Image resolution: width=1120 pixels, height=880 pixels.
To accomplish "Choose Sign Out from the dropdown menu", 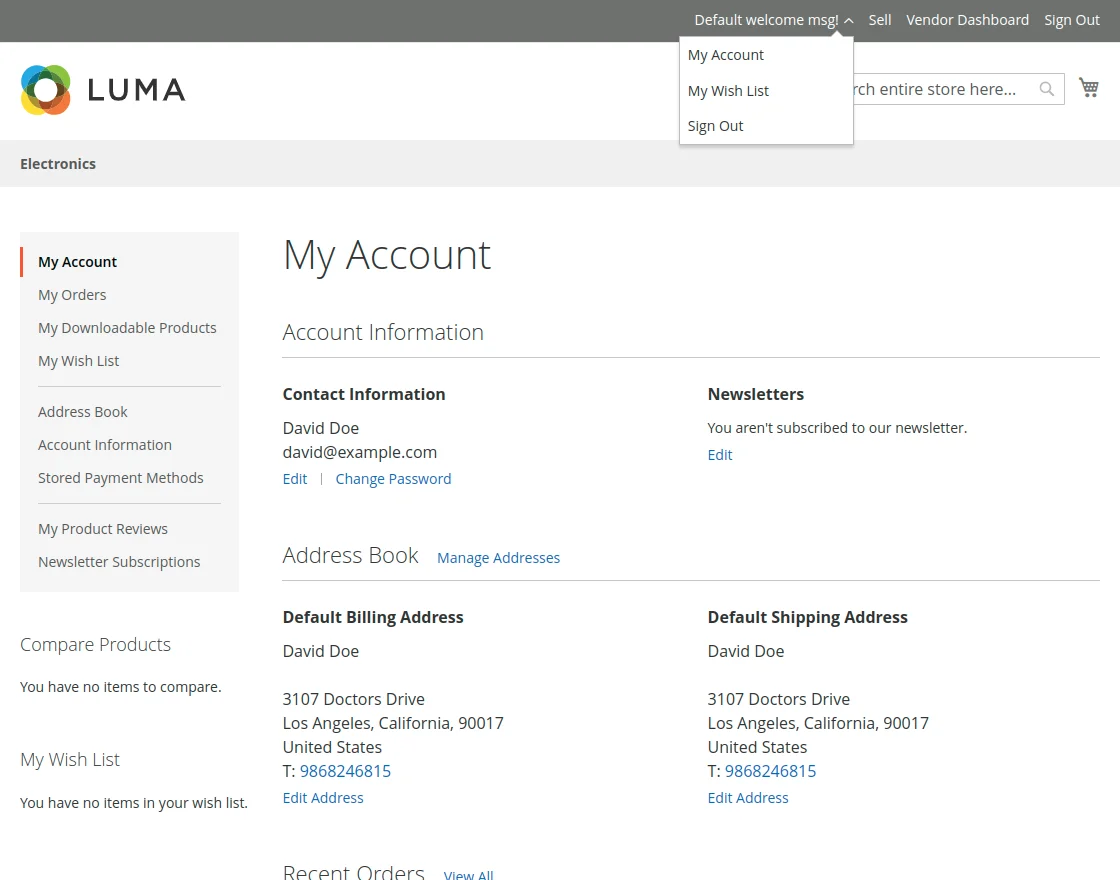I will tap(715, 125).
